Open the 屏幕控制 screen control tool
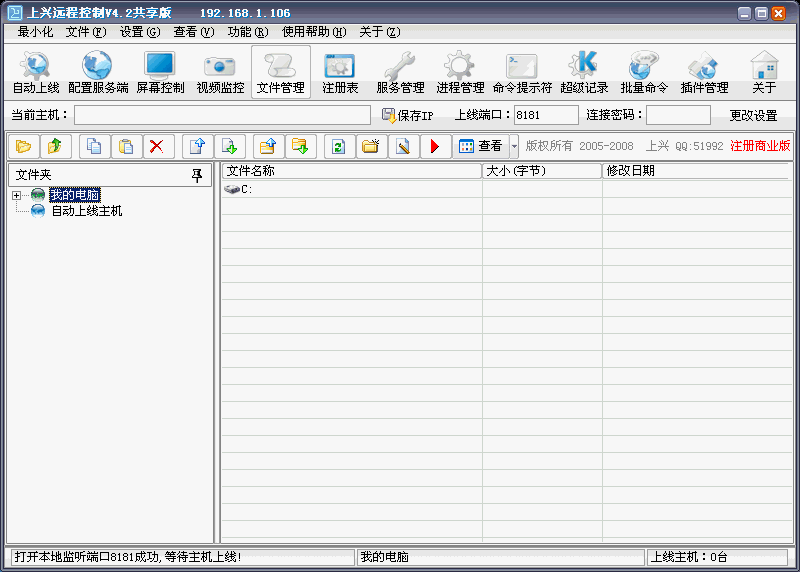Screen dimensions: 800x572 [160, 72]
